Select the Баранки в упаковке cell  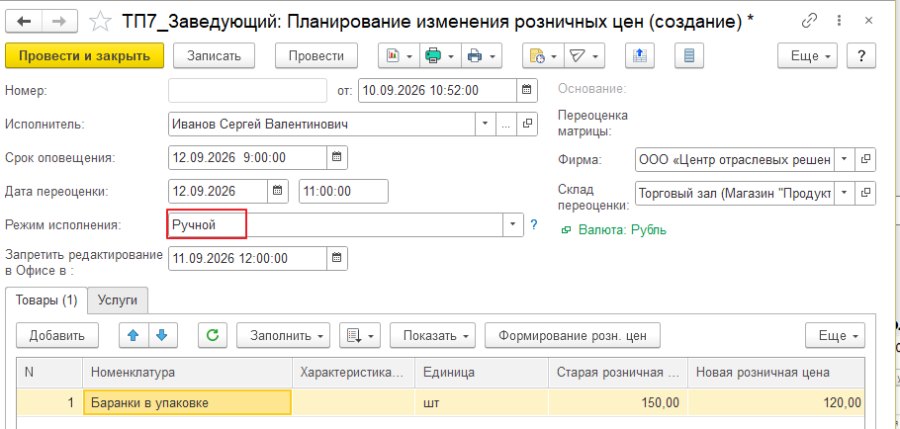click(x=188, y=403)
